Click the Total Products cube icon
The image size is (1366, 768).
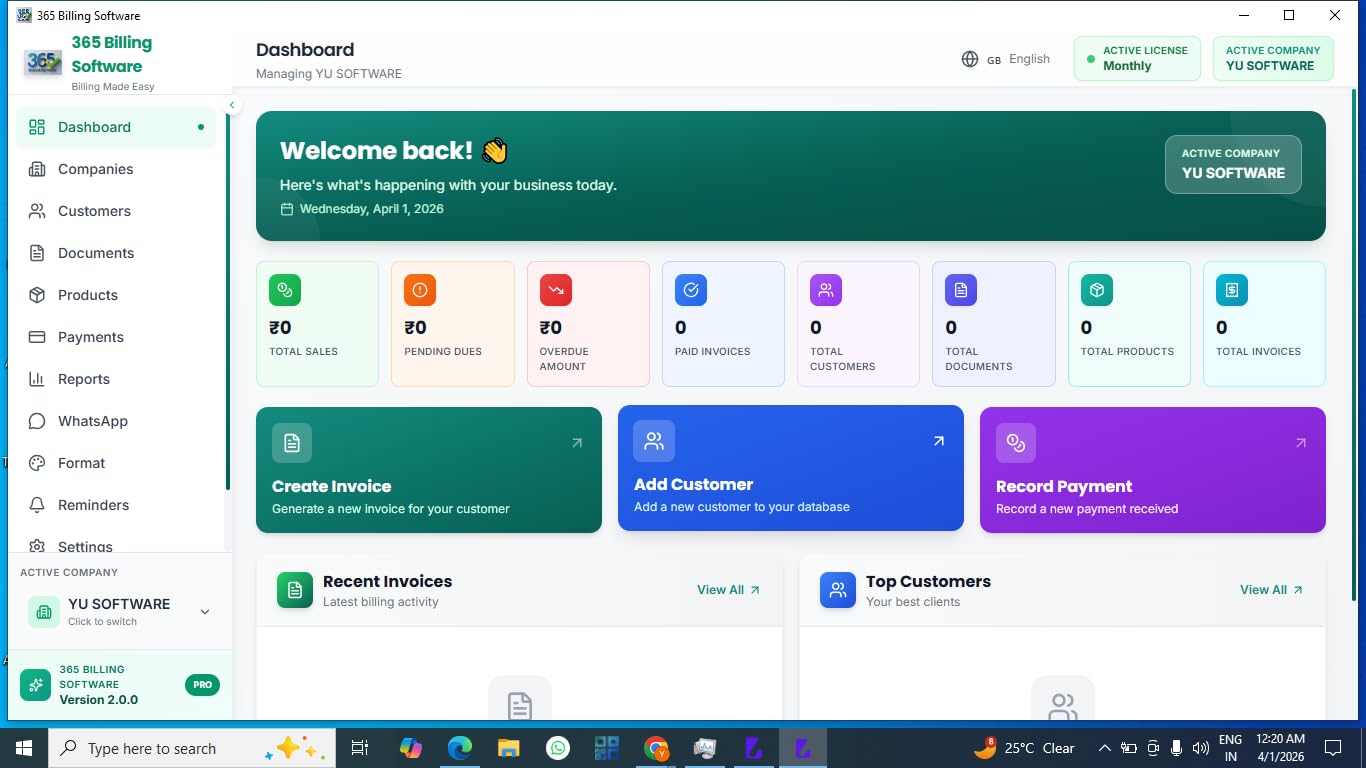pyautogui.click(x=1097, y=290)
